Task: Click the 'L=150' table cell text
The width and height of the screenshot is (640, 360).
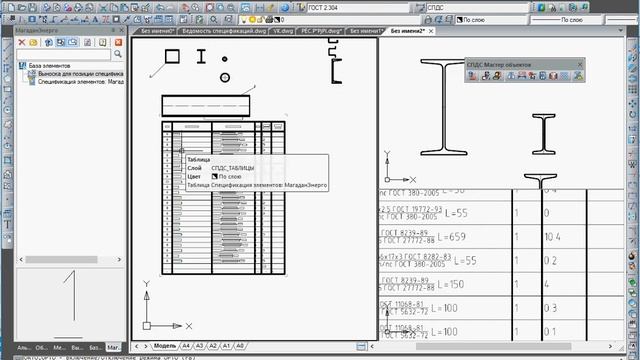Action: coord(451,284)
